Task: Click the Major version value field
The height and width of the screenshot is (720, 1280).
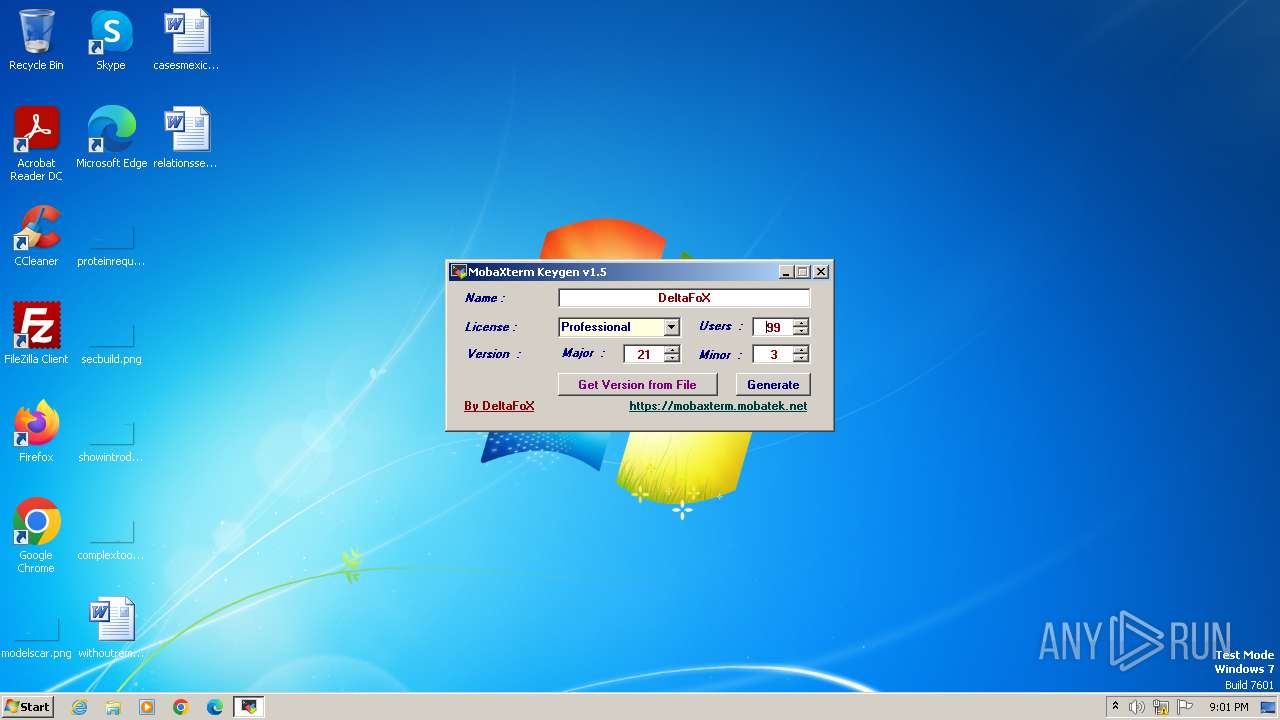Action: point(644,354)
